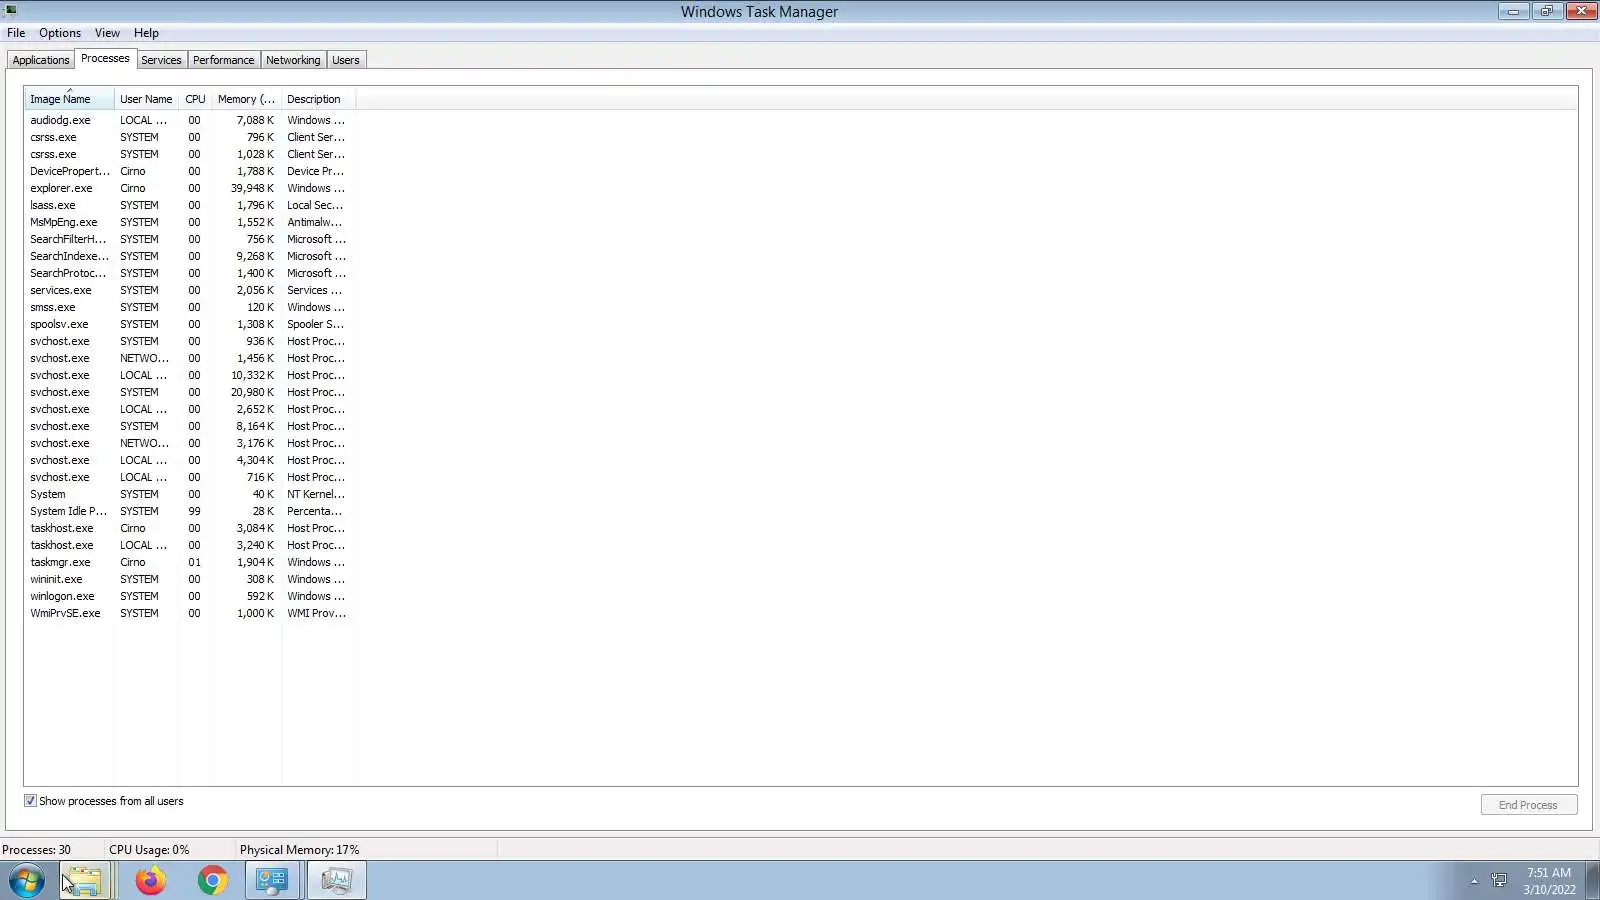The width and height of the screenshot is (1600, 900).
Task: Switch to the Applications tab
Action: pyautogui.click(x=41, y=60)
